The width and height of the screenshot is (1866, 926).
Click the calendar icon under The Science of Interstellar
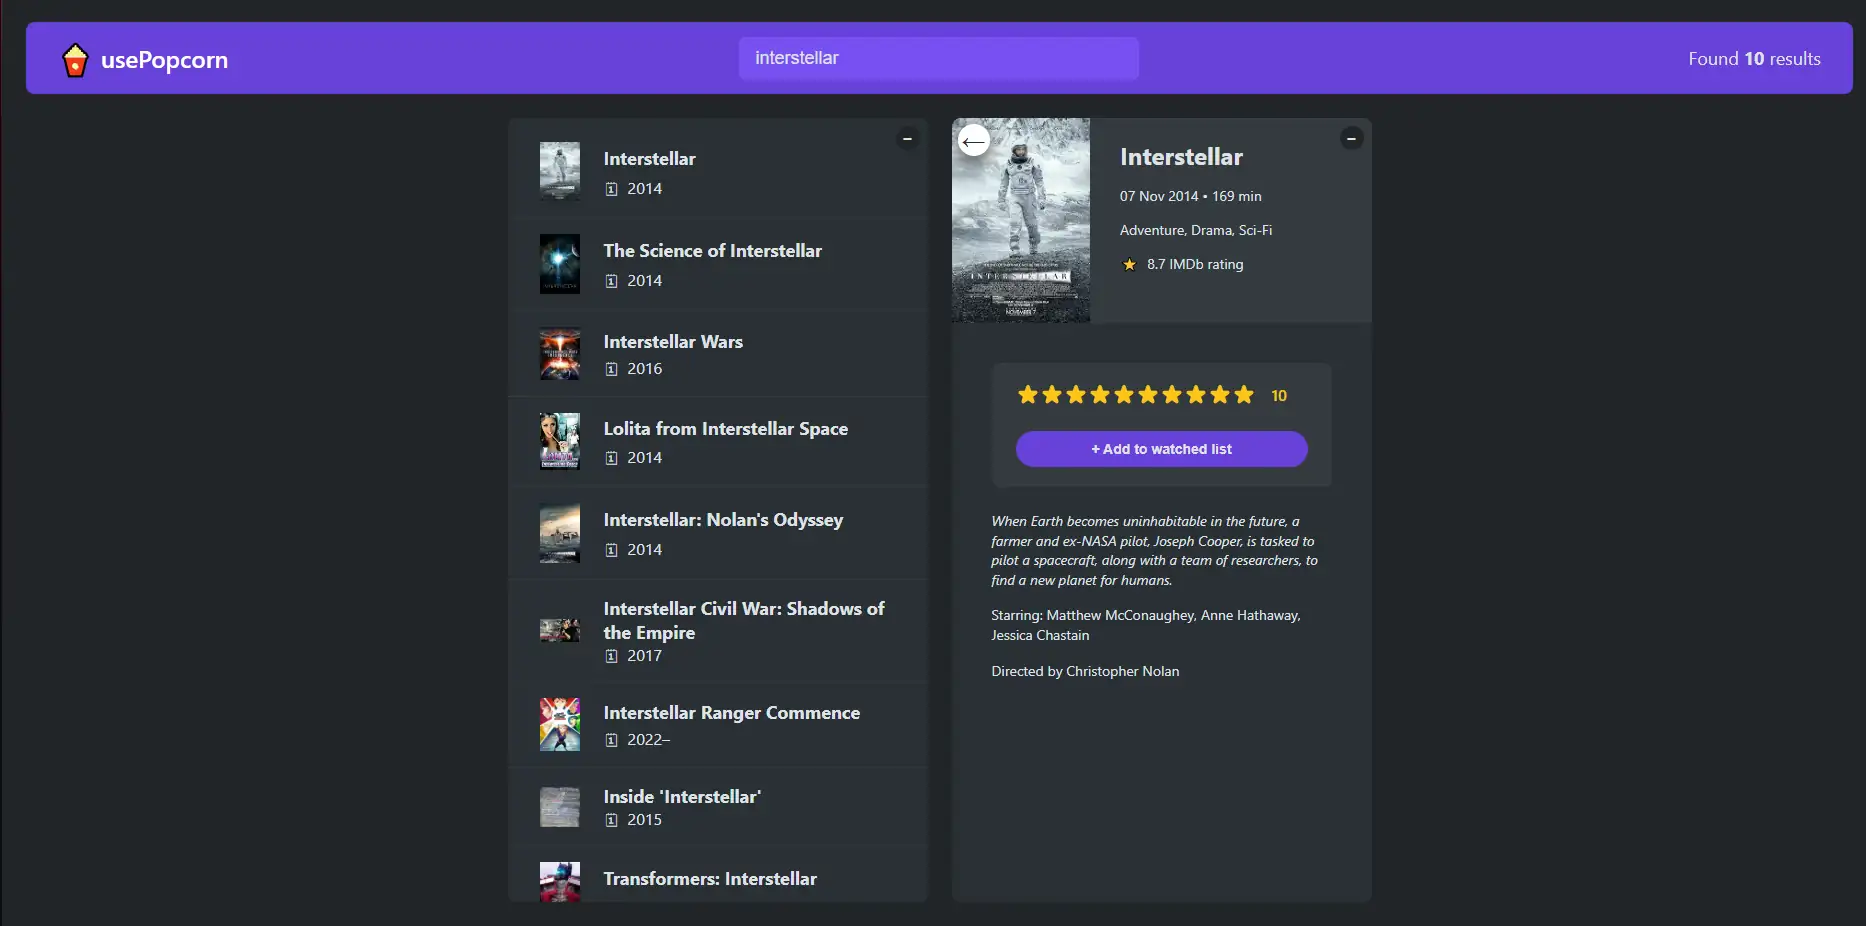click(611, 281)
